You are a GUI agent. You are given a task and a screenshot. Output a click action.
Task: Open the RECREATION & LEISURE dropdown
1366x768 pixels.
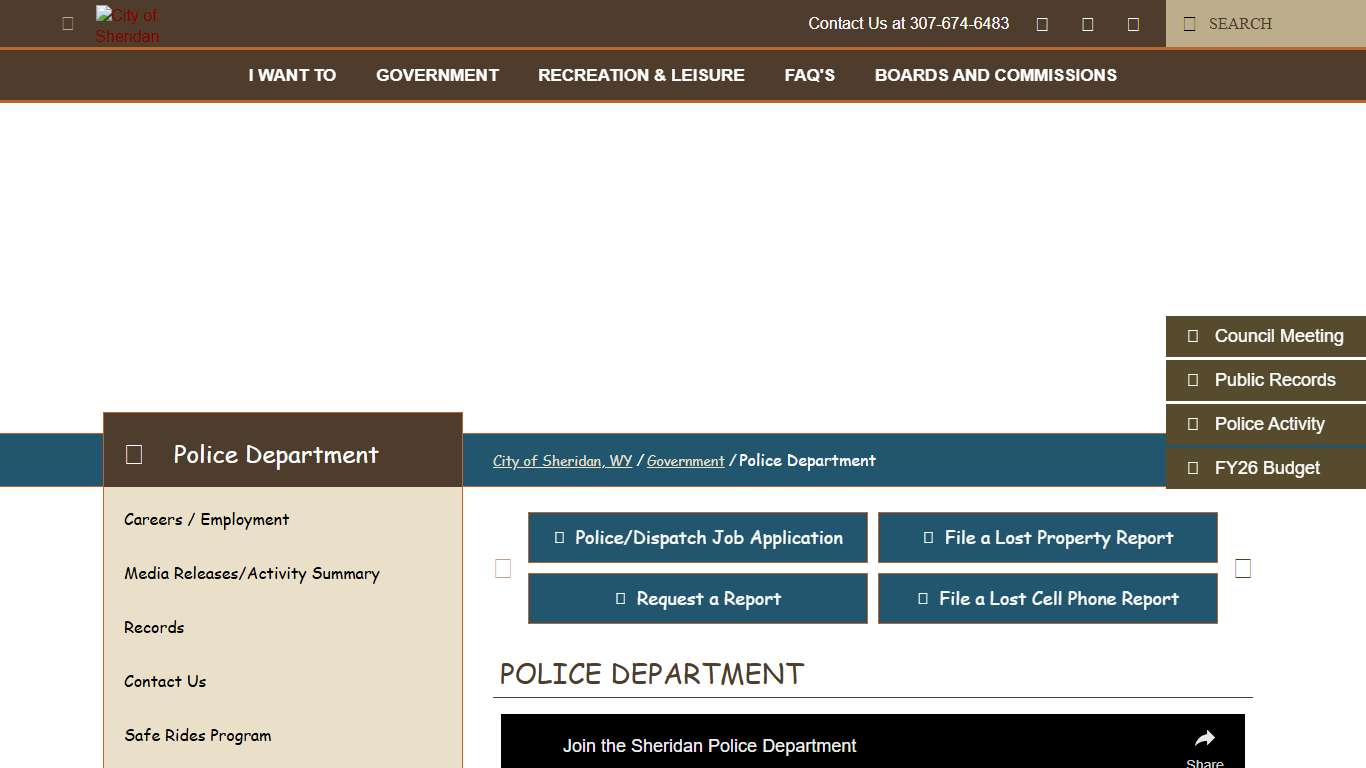(x=641, y=75)
